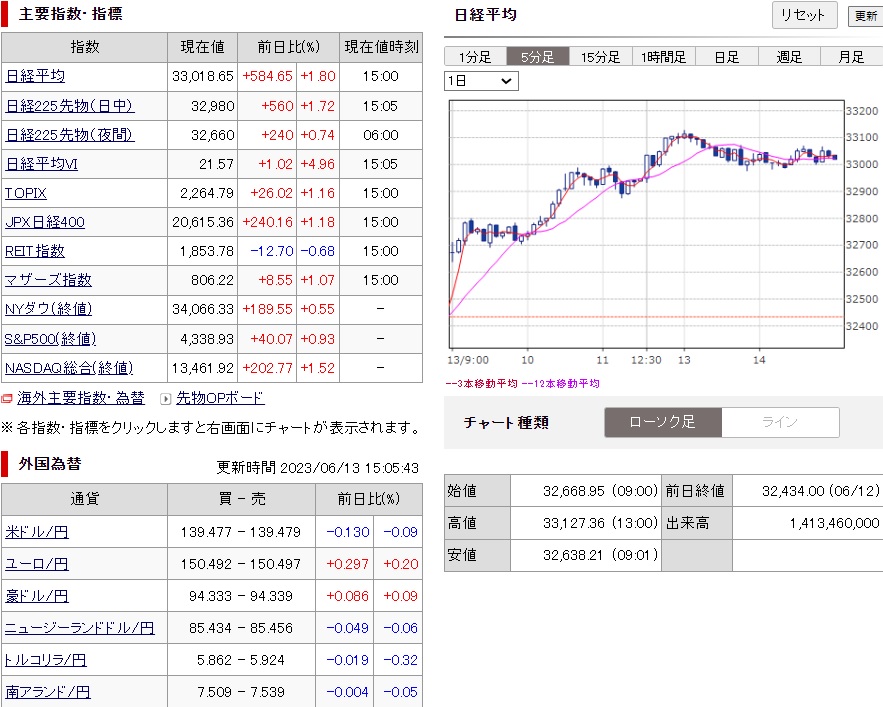Open the 豪ドル/円 currency link
The width and height of the screenshot is (883, 707).
(x=37, y=596)
